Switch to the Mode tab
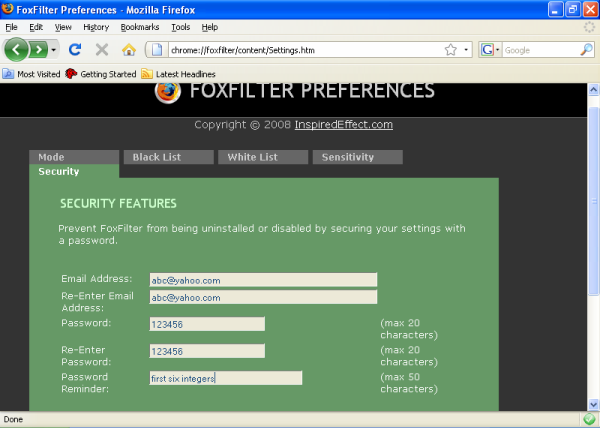This screenshot has width=600, height=428. (x=74, y=157)
